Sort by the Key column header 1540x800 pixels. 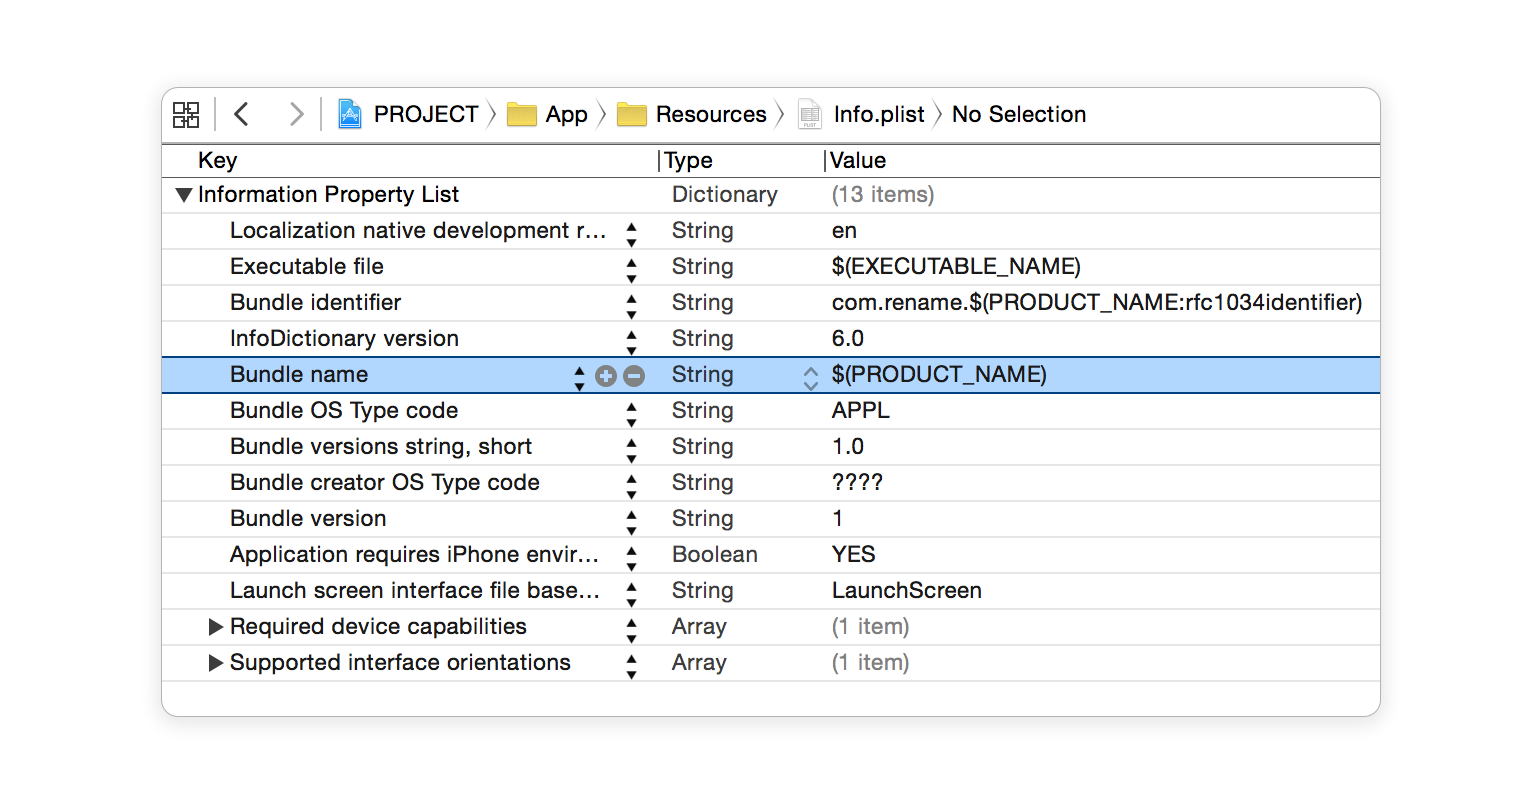[x=217, y=161]
